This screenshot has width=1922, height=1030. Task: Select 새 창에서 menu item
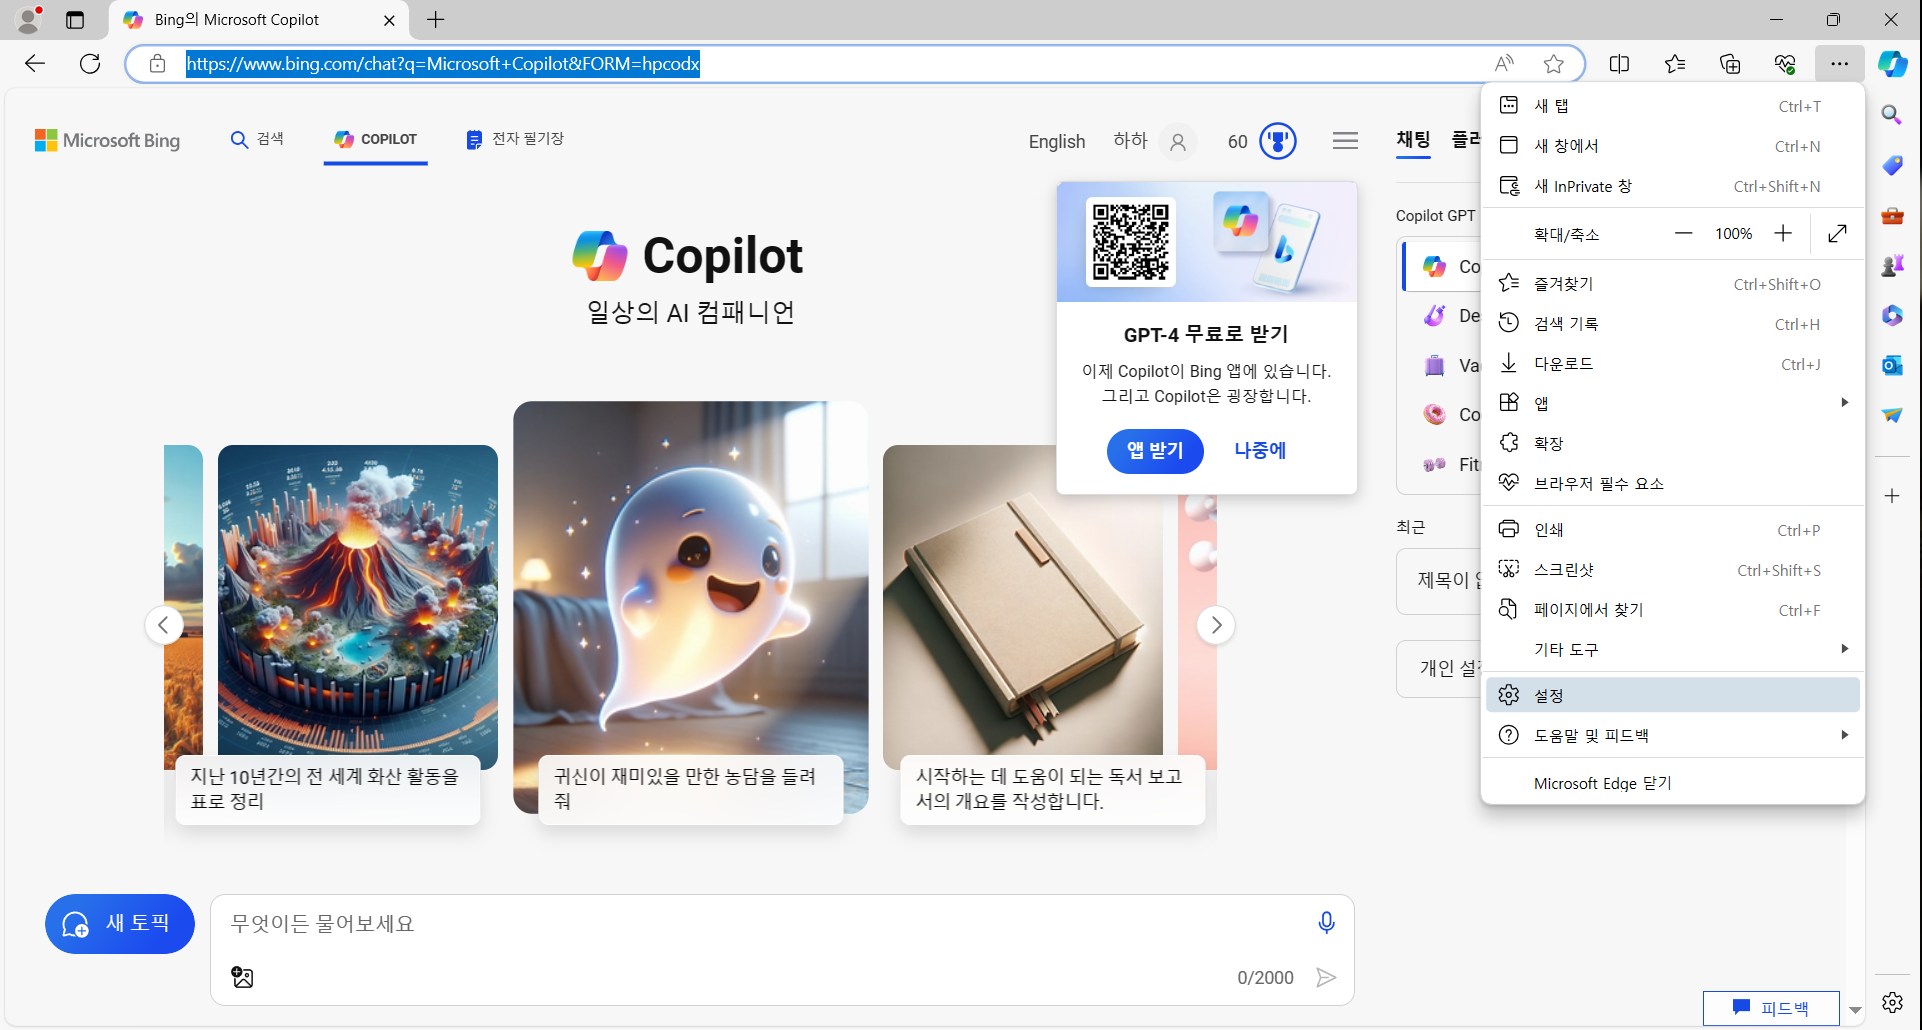tap(1672, 146)
